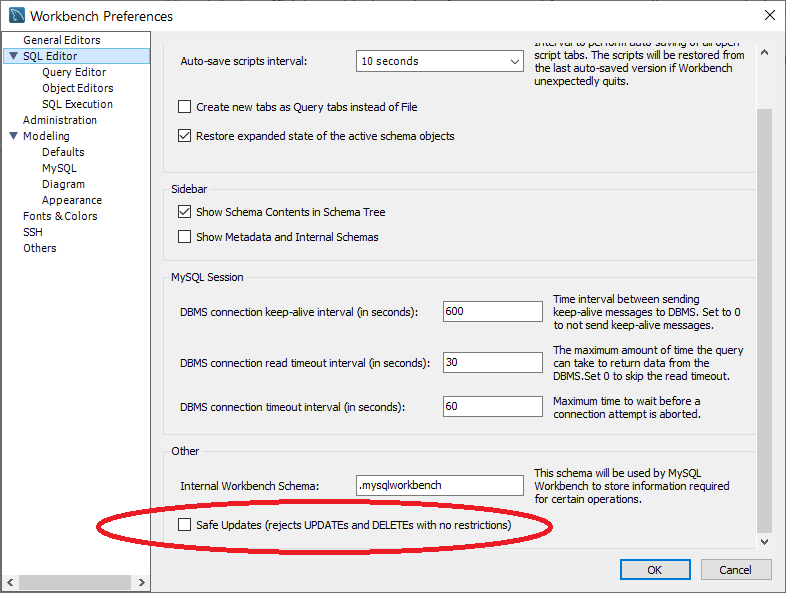Select SQL Execution in the tree
The width and height of the screenshot is (786, 593).
[77, 104]
